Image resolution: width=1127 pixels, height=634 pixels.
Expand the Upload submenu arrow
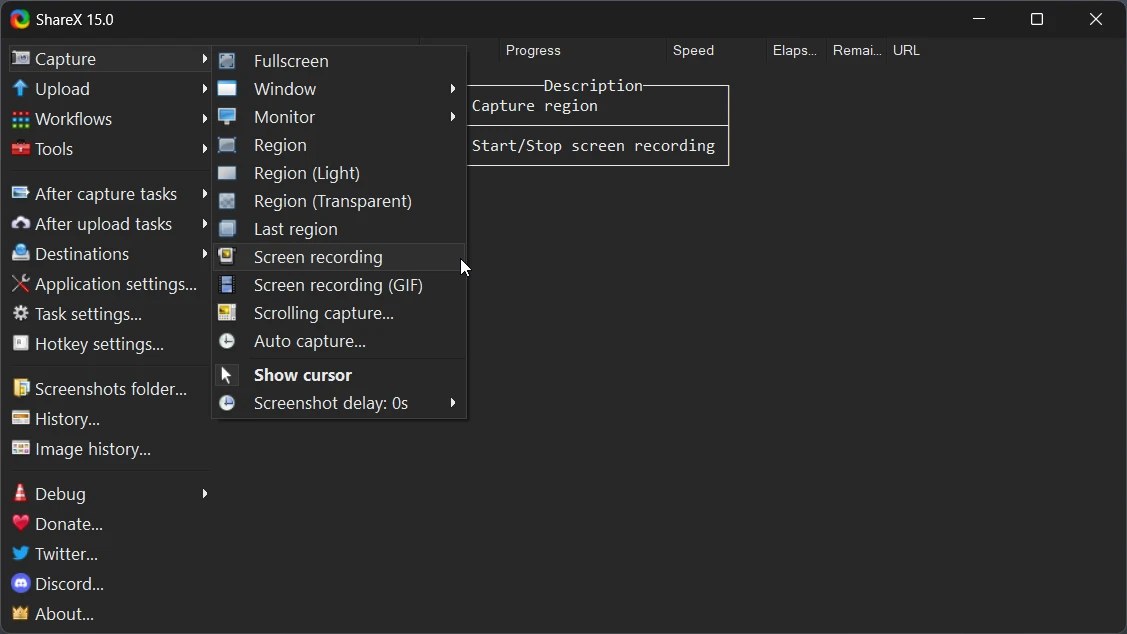[205, 88]
